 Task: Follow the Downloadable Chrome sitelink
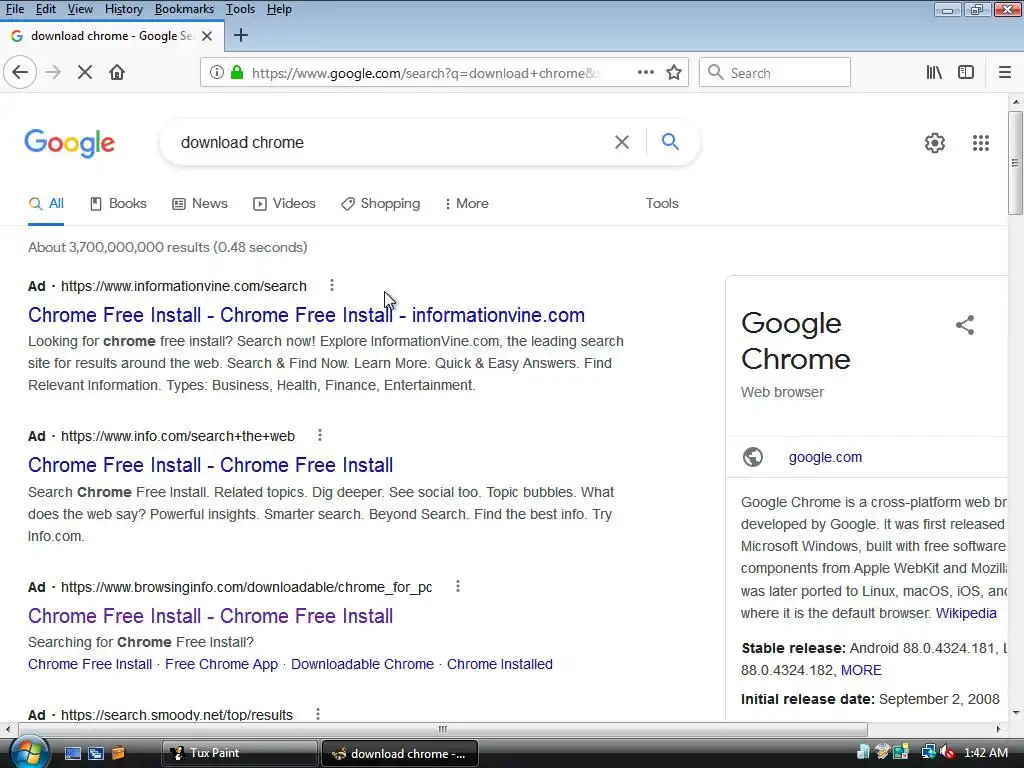362,664
